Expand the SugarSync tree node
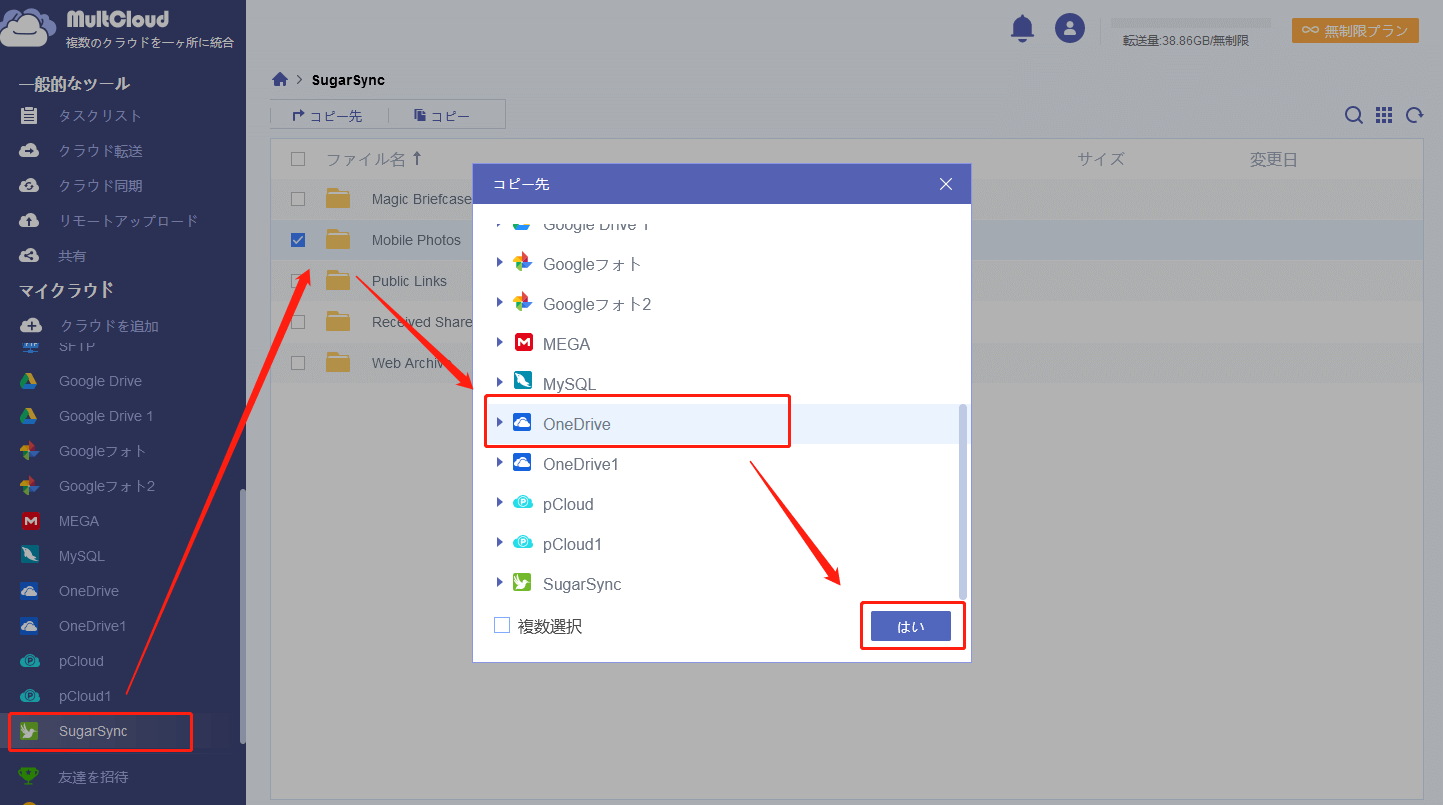This screenshot has width=1443, height=805. click(500, 583)
